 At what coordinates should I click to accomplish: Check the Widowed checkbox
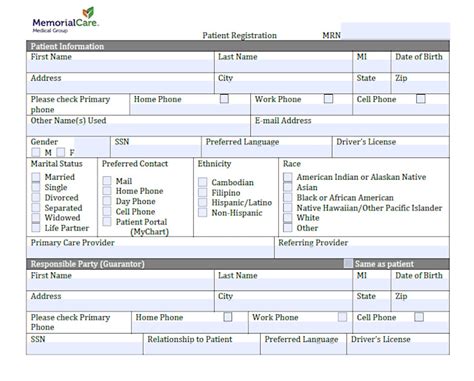[x=36, y=218]
